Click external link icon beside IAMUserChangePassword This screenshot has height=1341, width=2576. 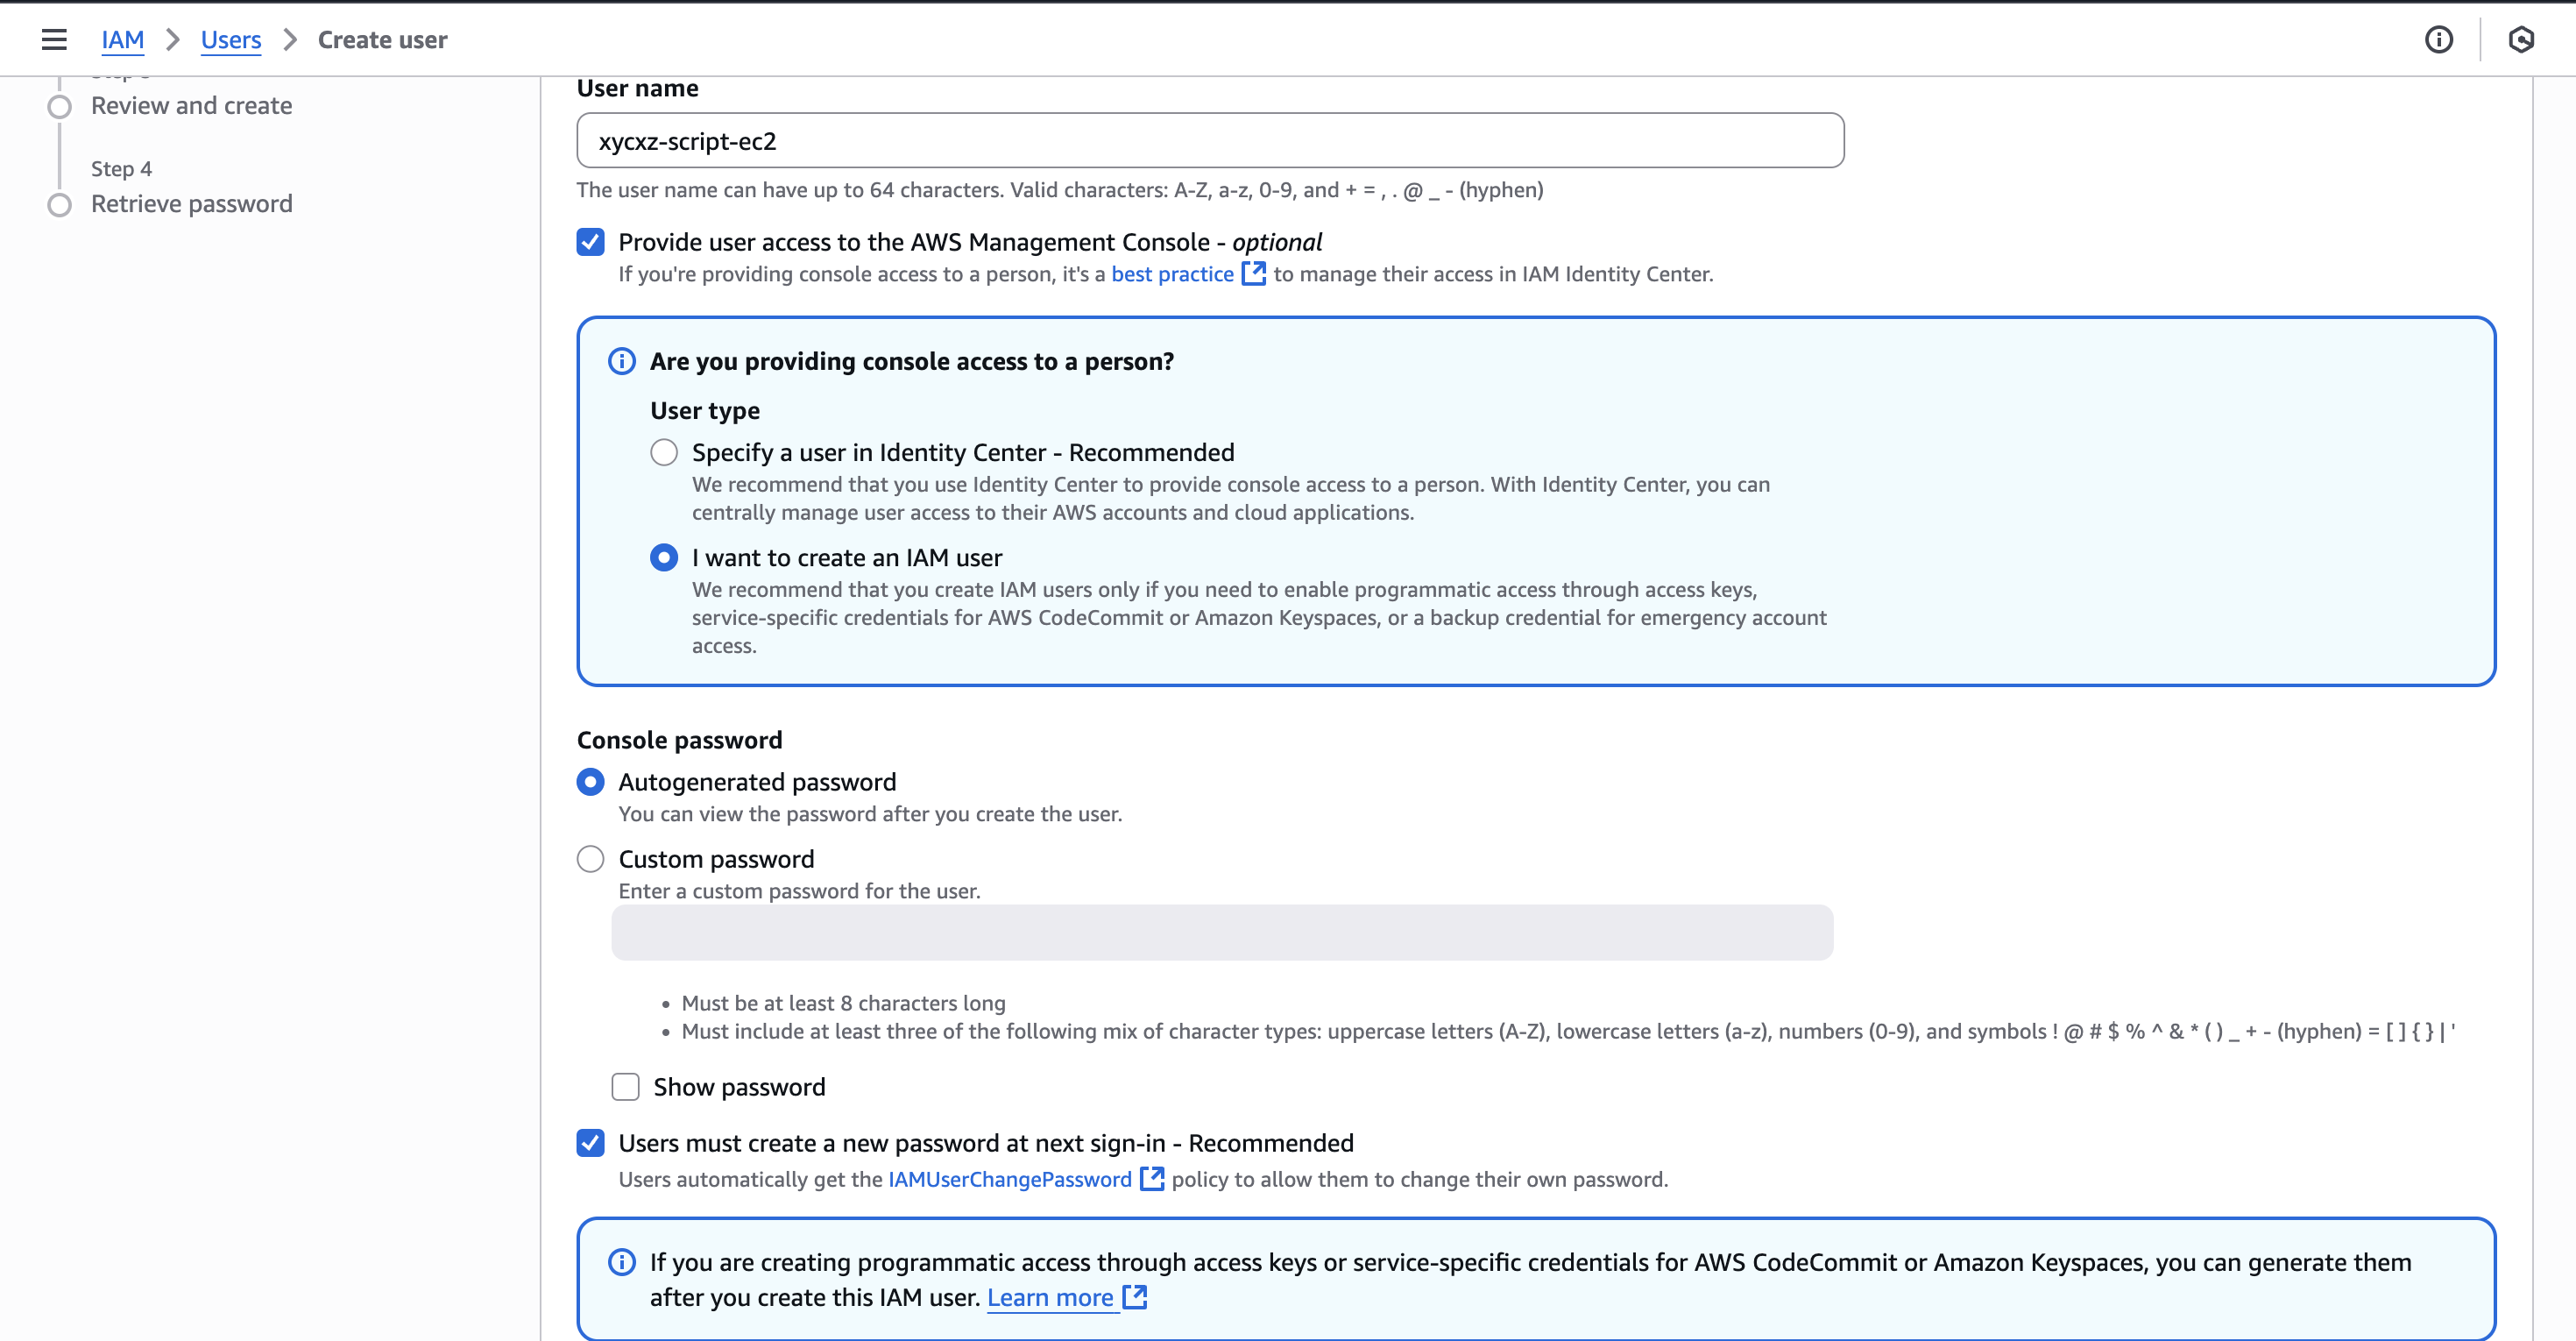1152,1179
